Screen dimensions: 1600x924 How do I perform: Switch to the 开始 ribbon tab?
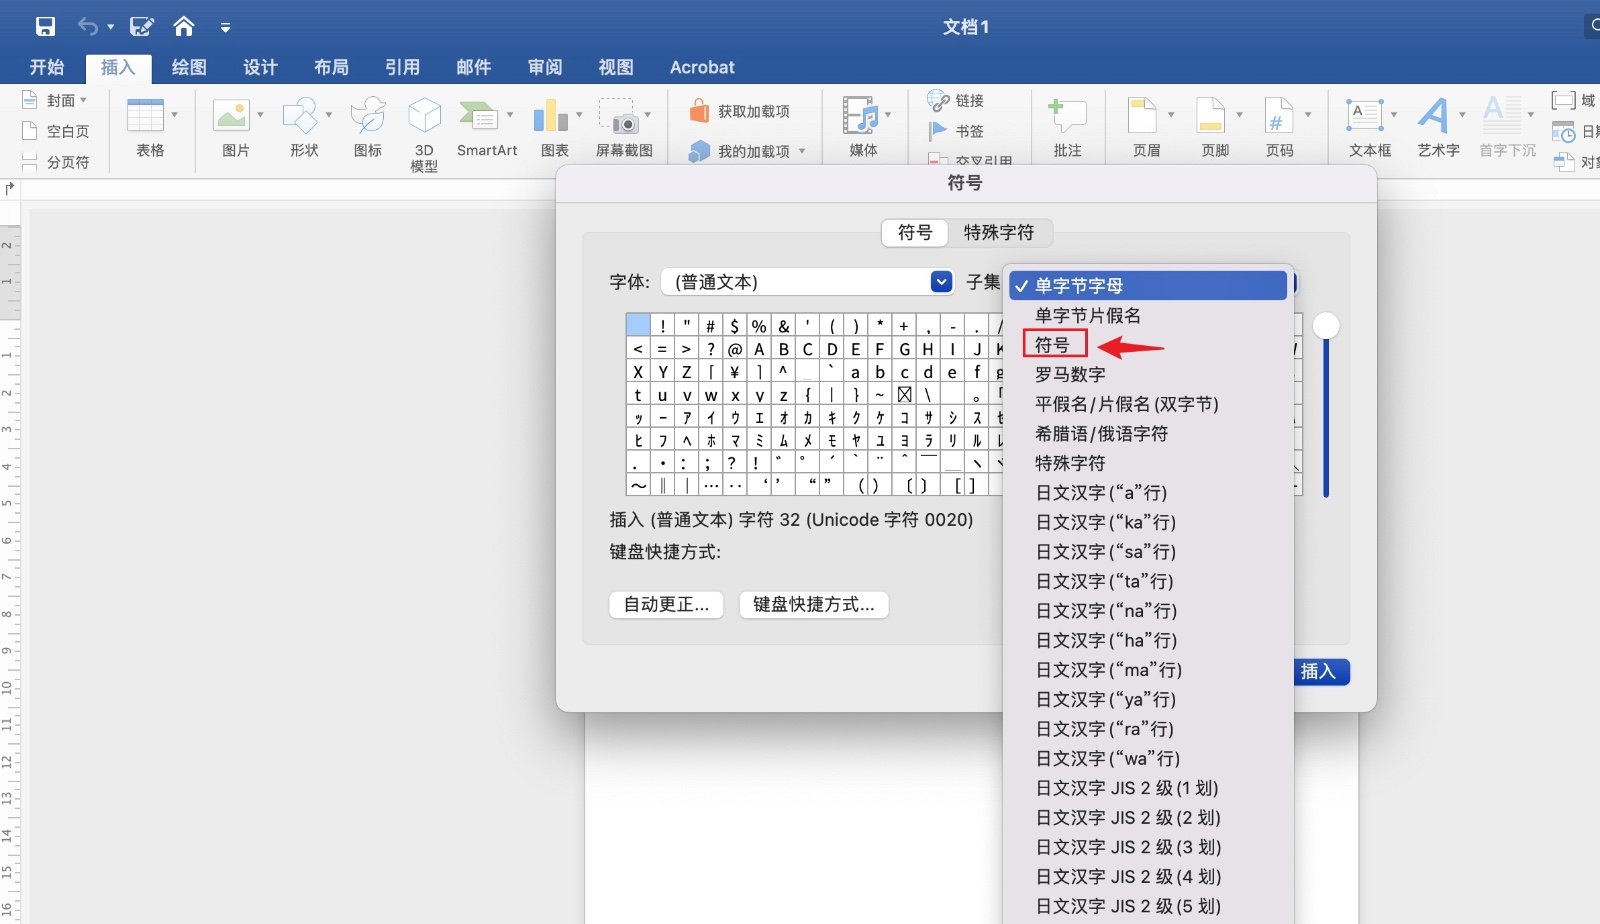point(46,67)
